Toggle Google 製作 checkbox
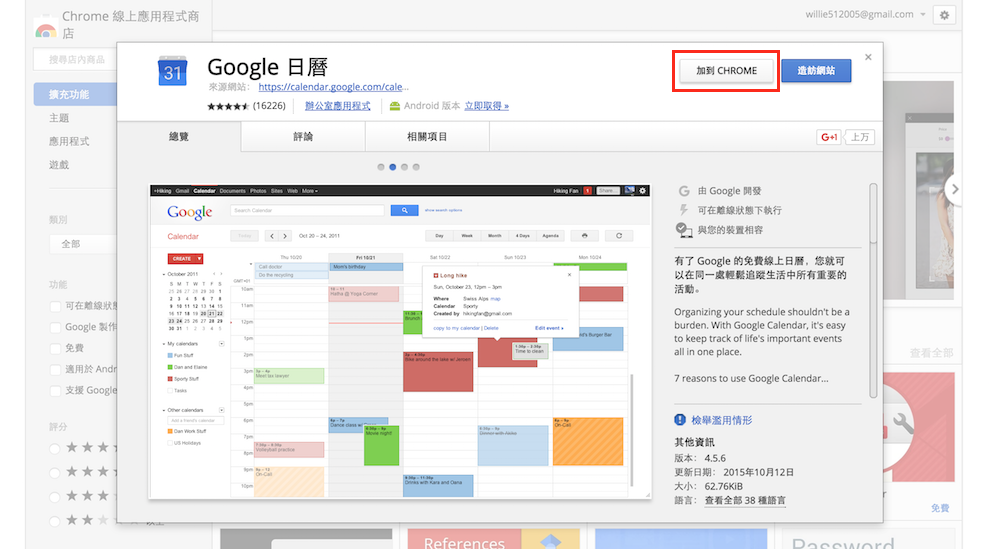 click(x=55, y=328)
